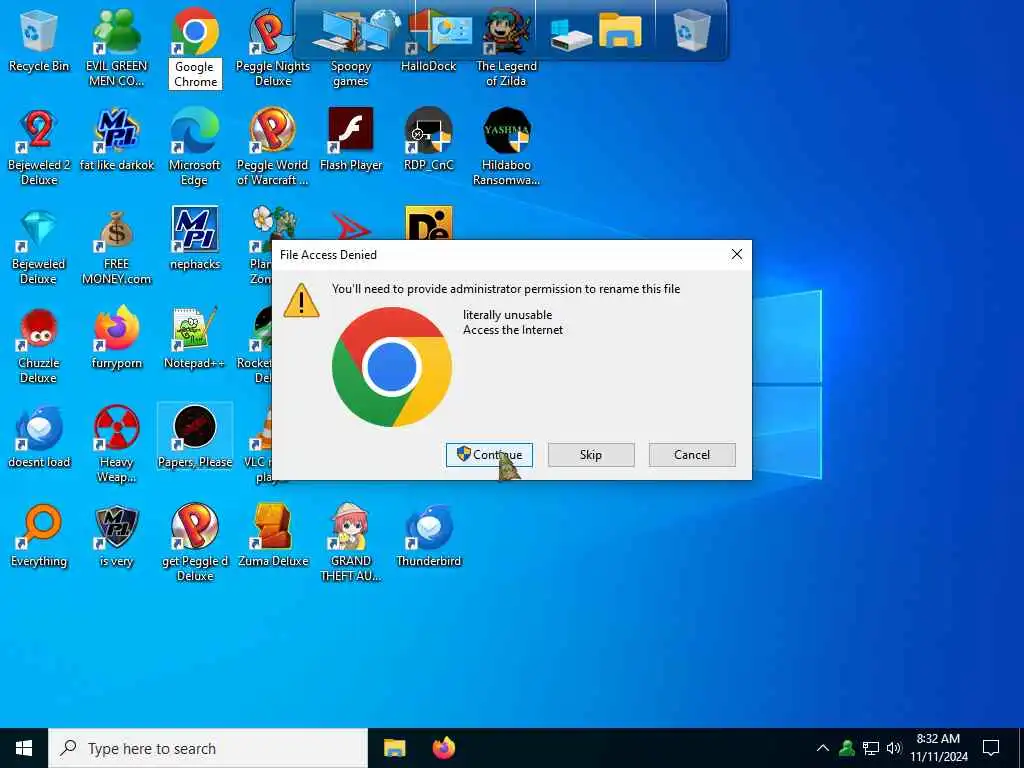
Task: Click the volume speaker tray icon
Action: click(x=894, y=748)
